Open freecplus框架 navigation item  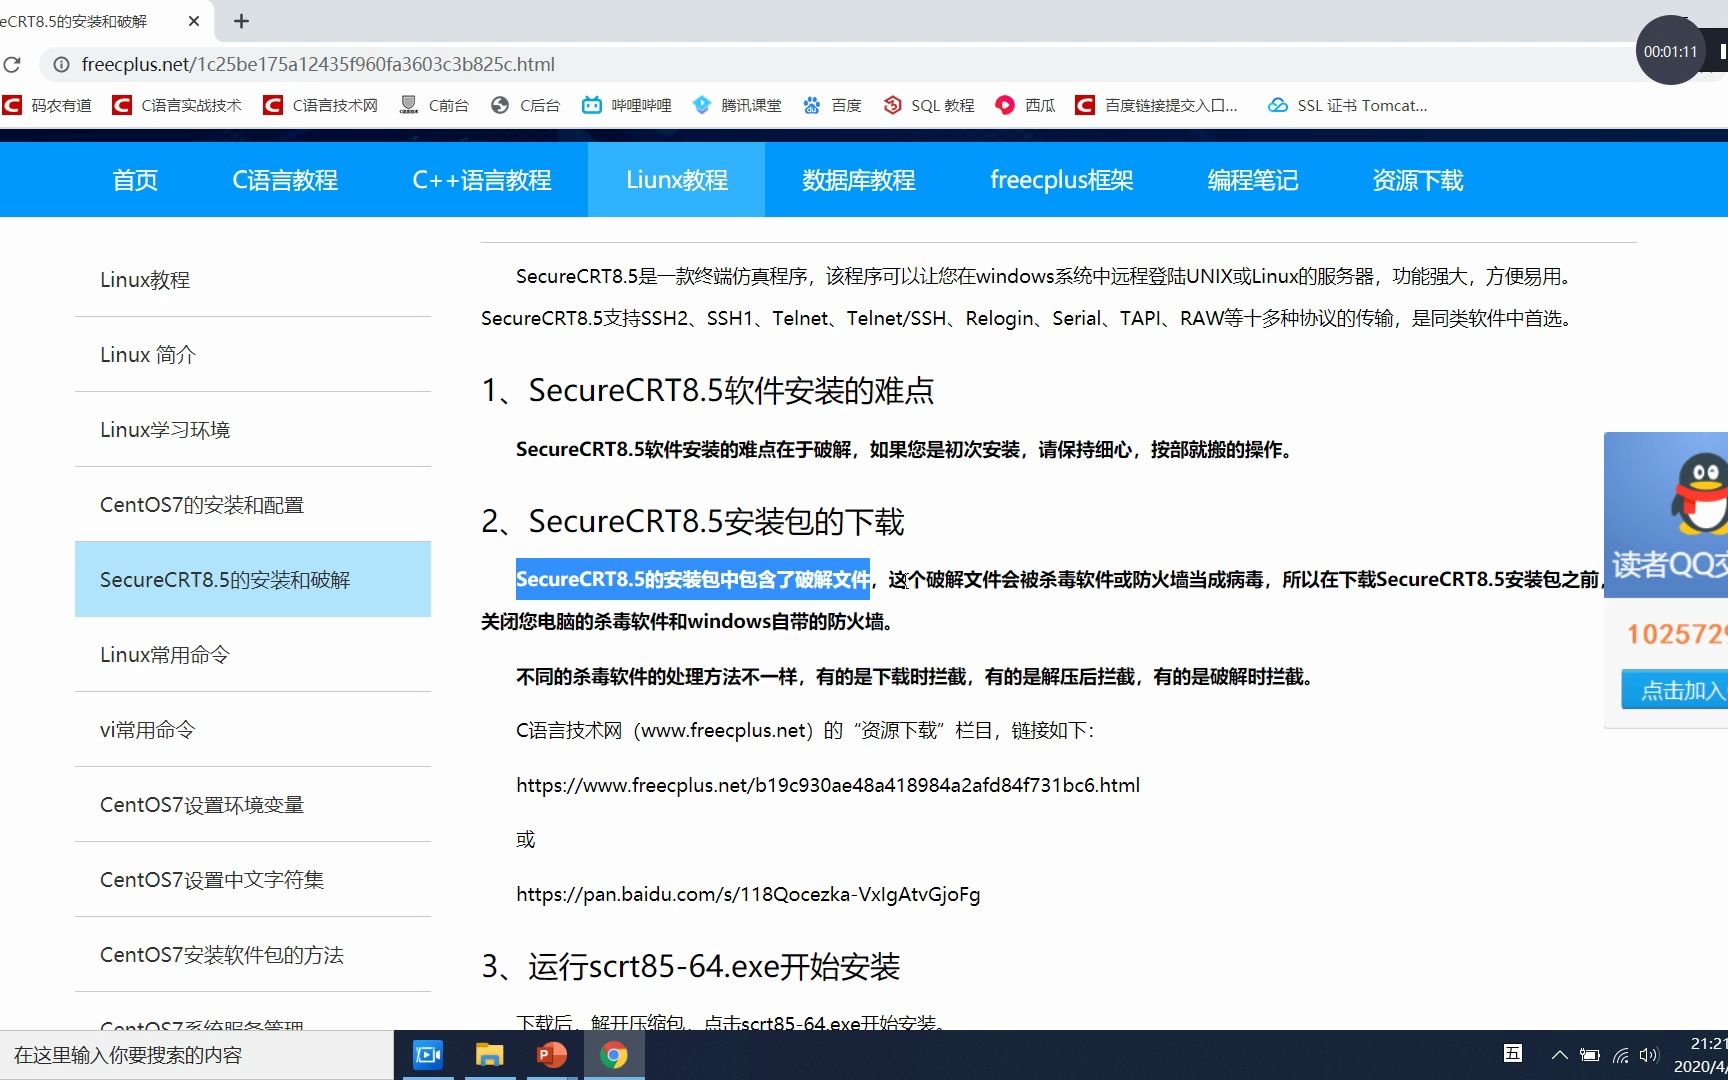pos(1062,180)
